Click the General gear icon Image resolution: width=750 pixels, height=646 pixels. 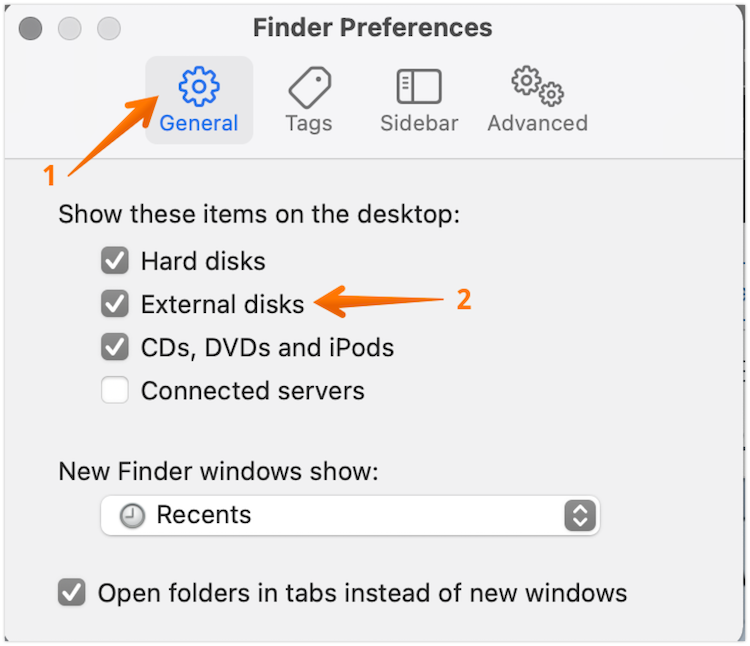click(x=198, y=87)
